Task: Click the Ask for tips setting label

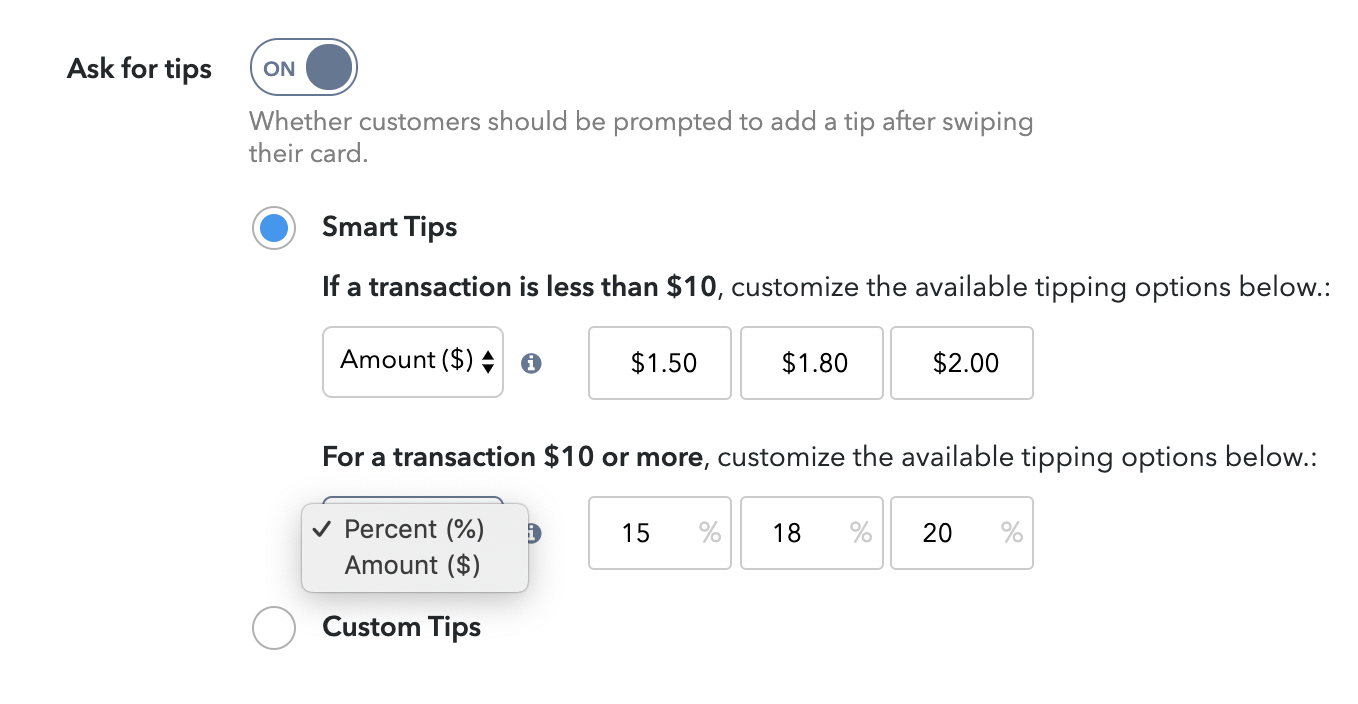Action: click(x=139, y=69)
